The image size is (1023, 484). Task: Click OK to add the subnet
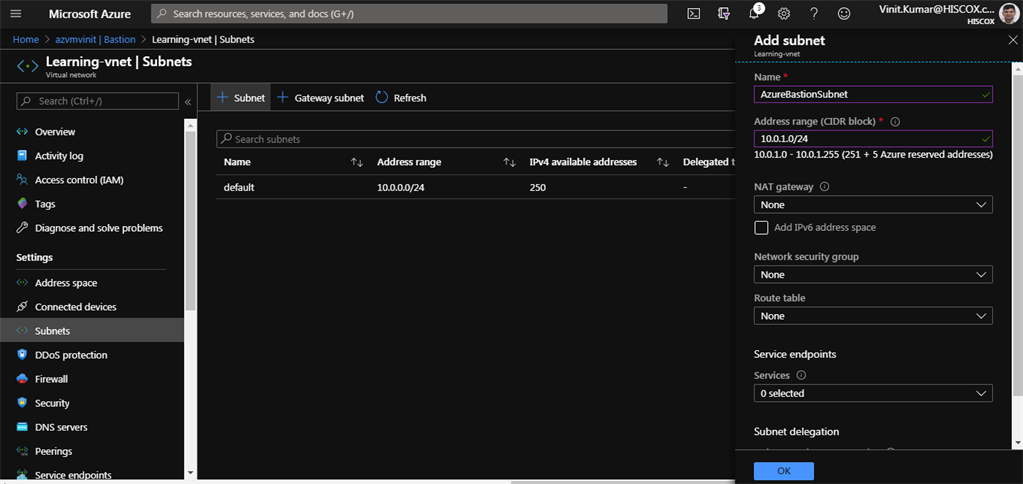point(784,471)
